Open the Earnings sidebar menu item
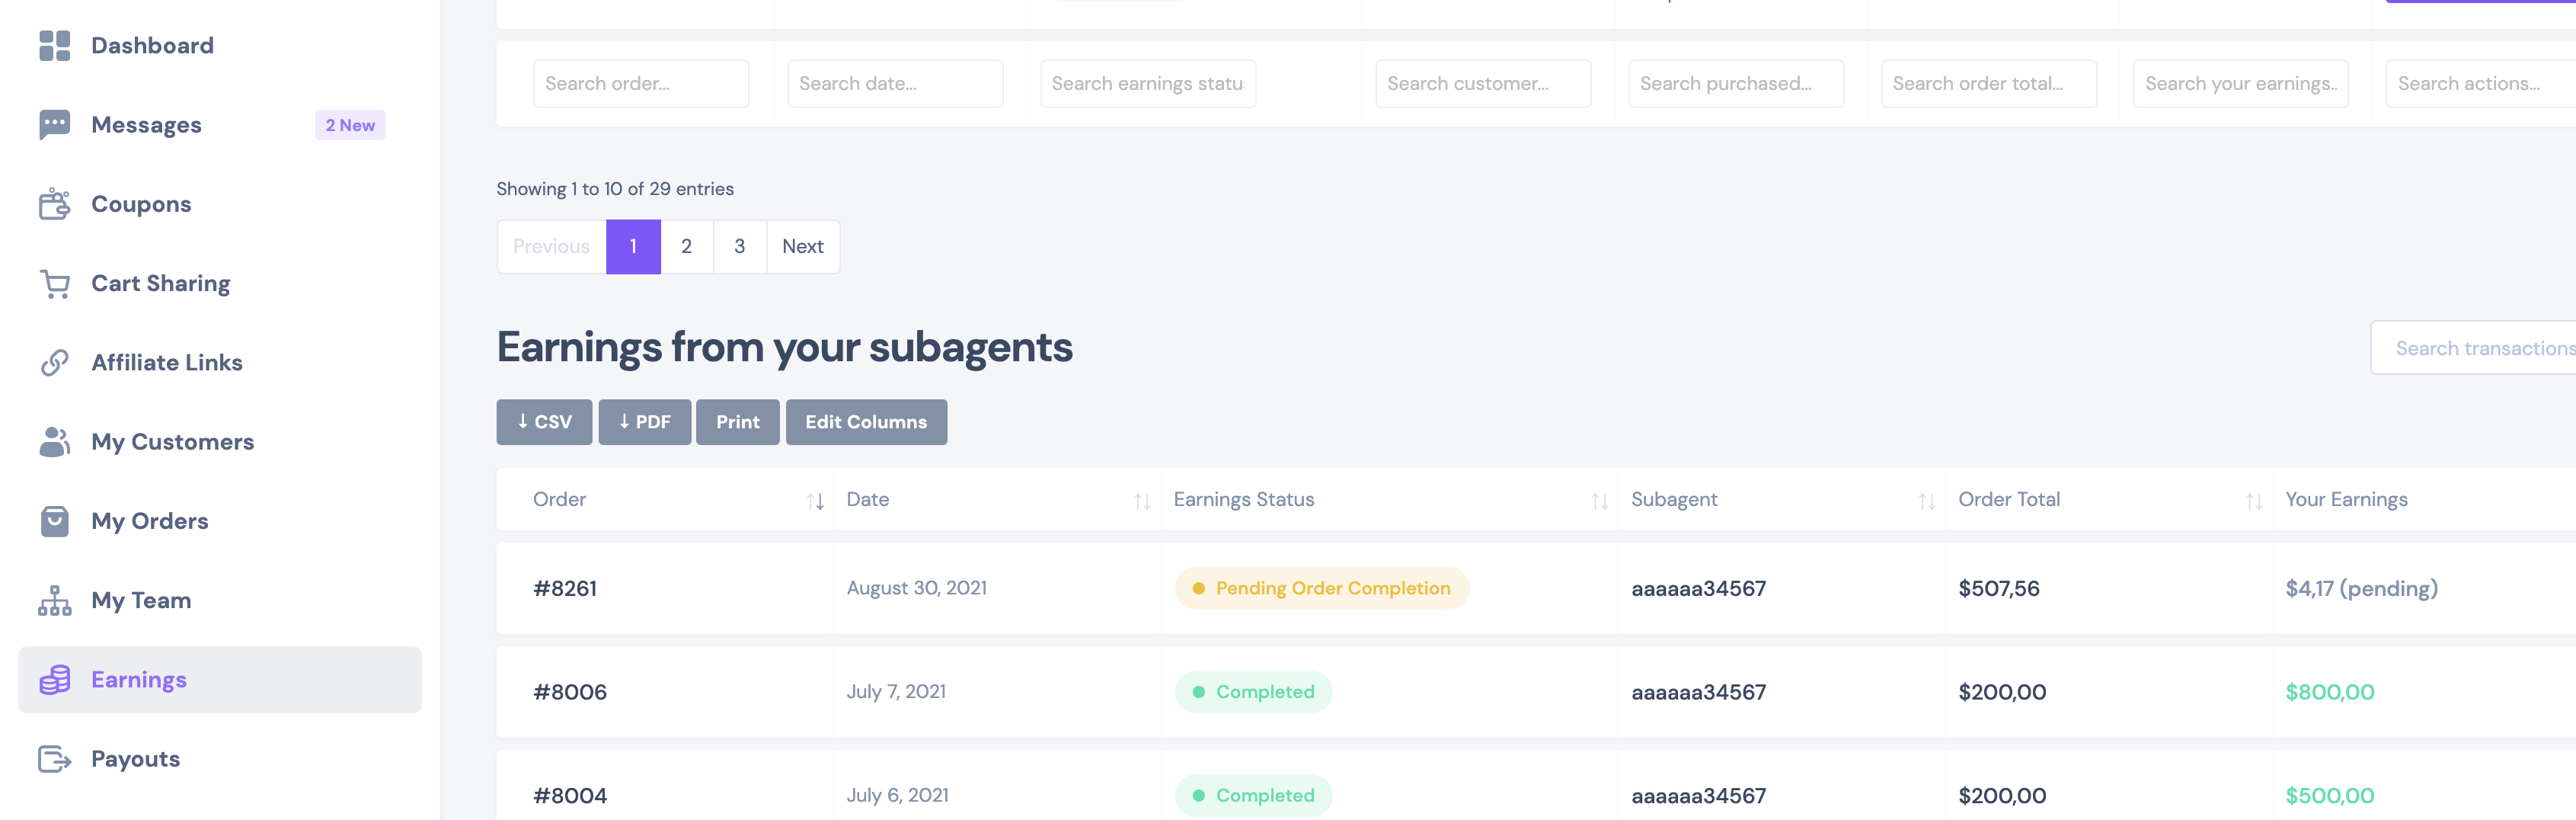The height and width of the screenshot is (820, 2576). (x=220, y=680)
